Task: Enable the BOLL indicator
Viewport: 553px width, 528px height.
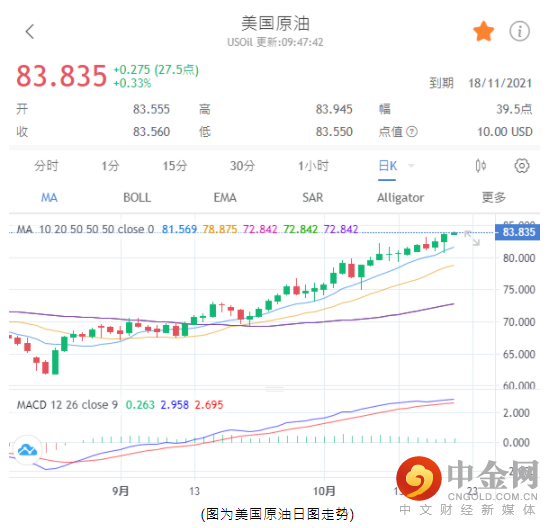Action: coord(137,198)
